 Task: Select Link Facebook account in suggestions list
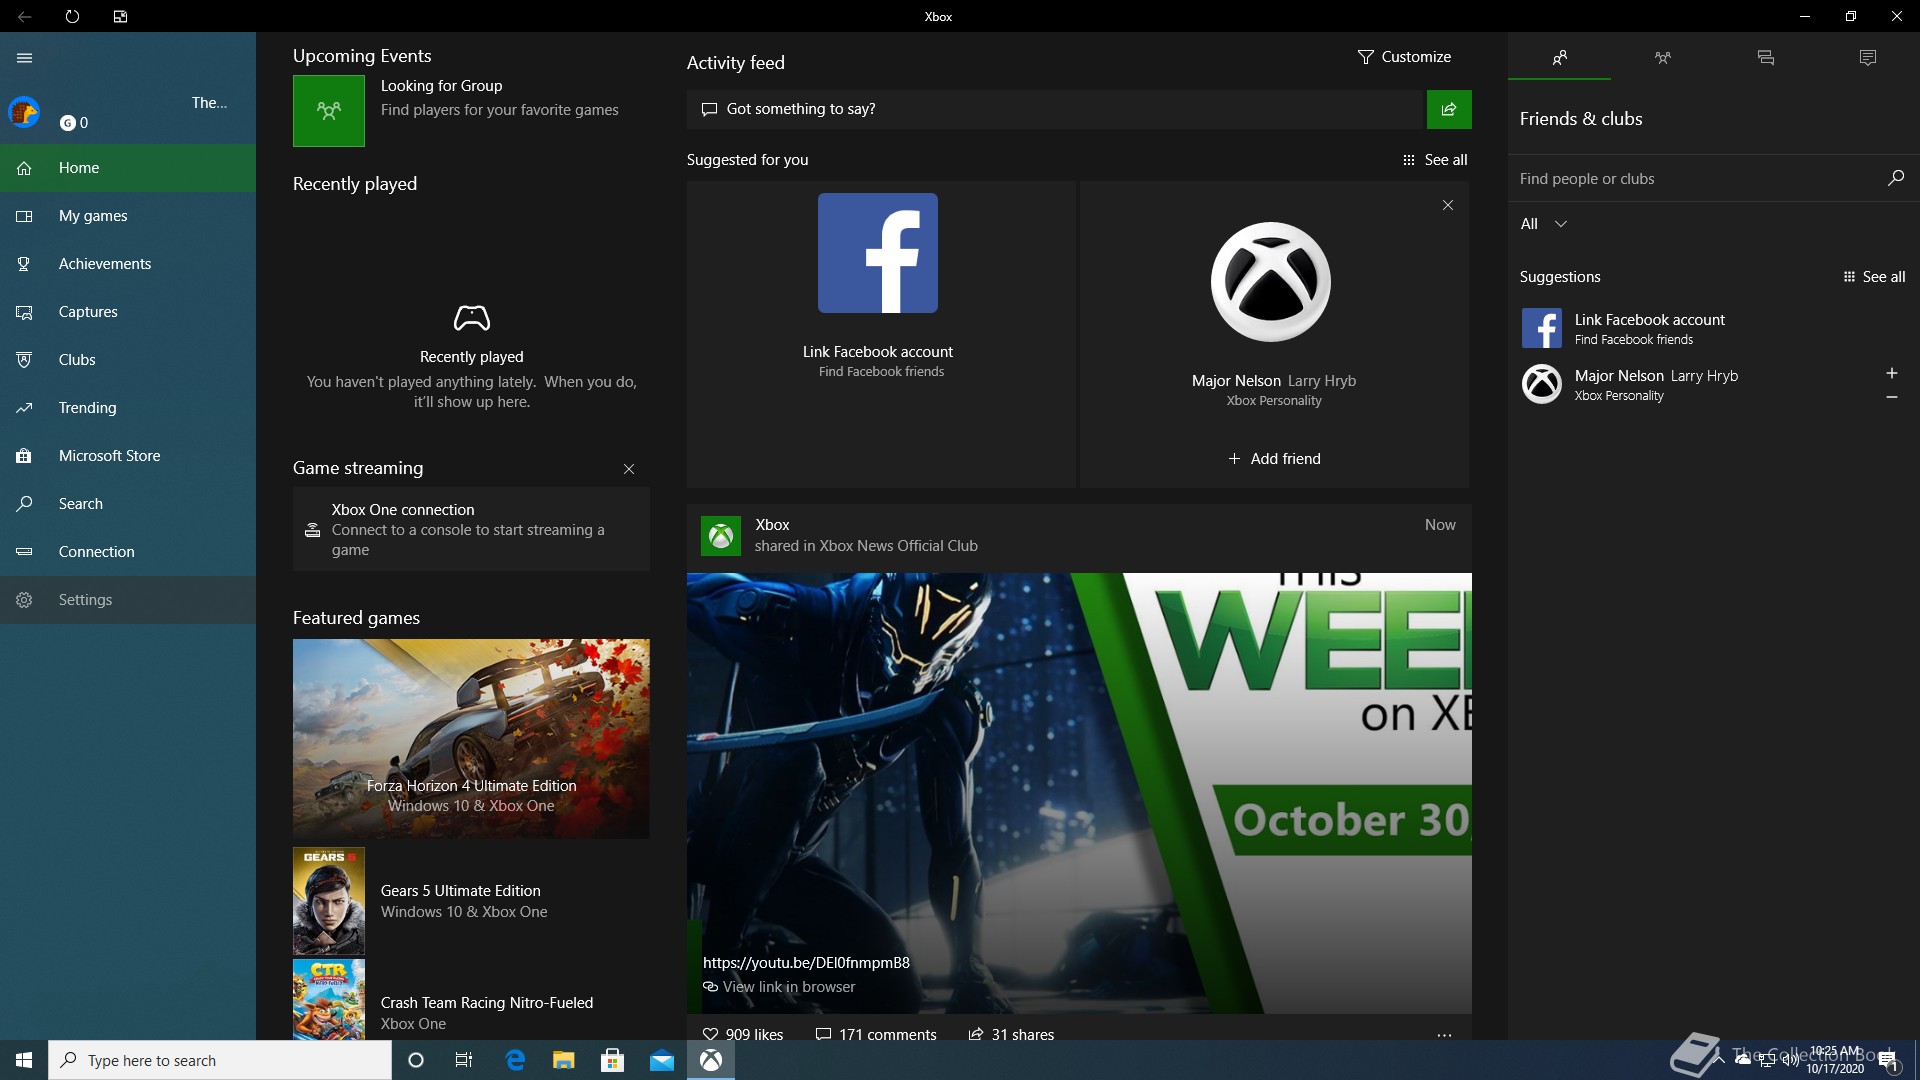[x=1714, y=328]
